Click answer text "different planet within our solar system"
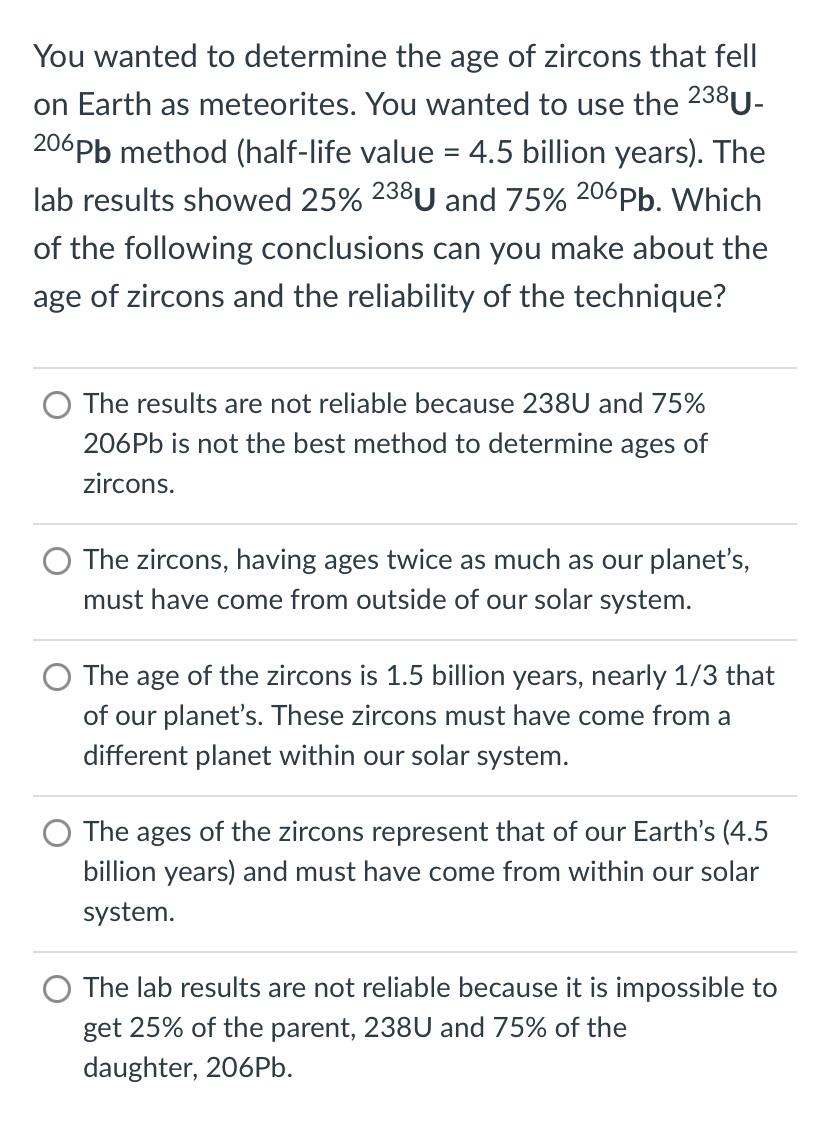The width and height of the screenshot is (834, 1132). click(x=326, y=756)
